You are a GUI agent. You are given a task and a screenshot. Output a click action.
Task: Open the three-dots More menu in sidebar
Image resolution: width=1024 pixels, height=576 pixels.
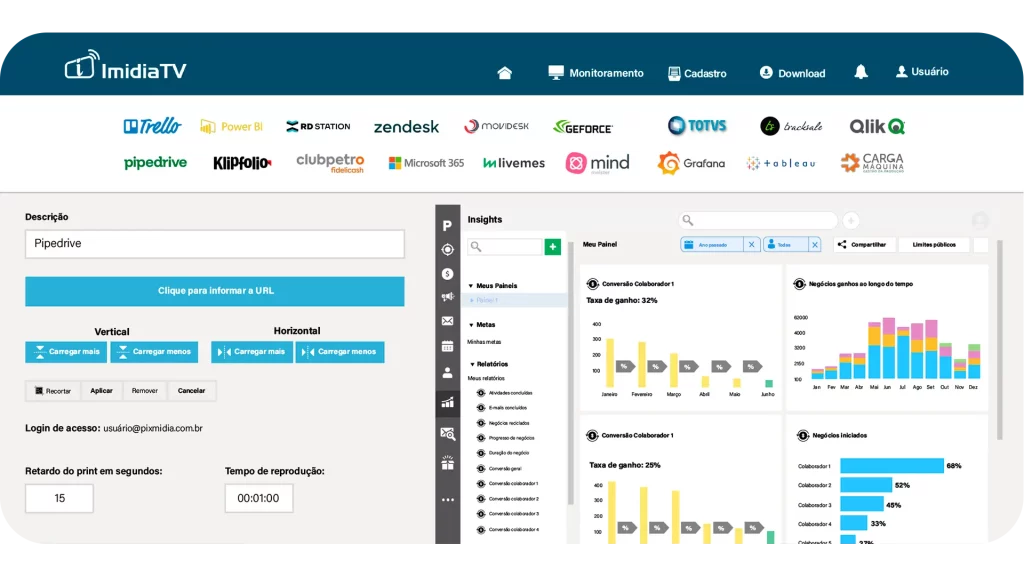click(x=447, y=500)
